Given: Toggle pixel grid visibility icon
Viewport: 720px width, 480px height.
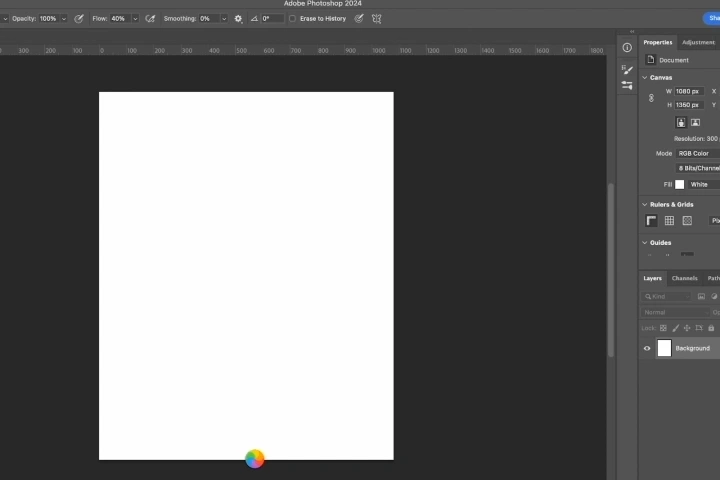Looking at the screenshot, I should click(687, 221).
